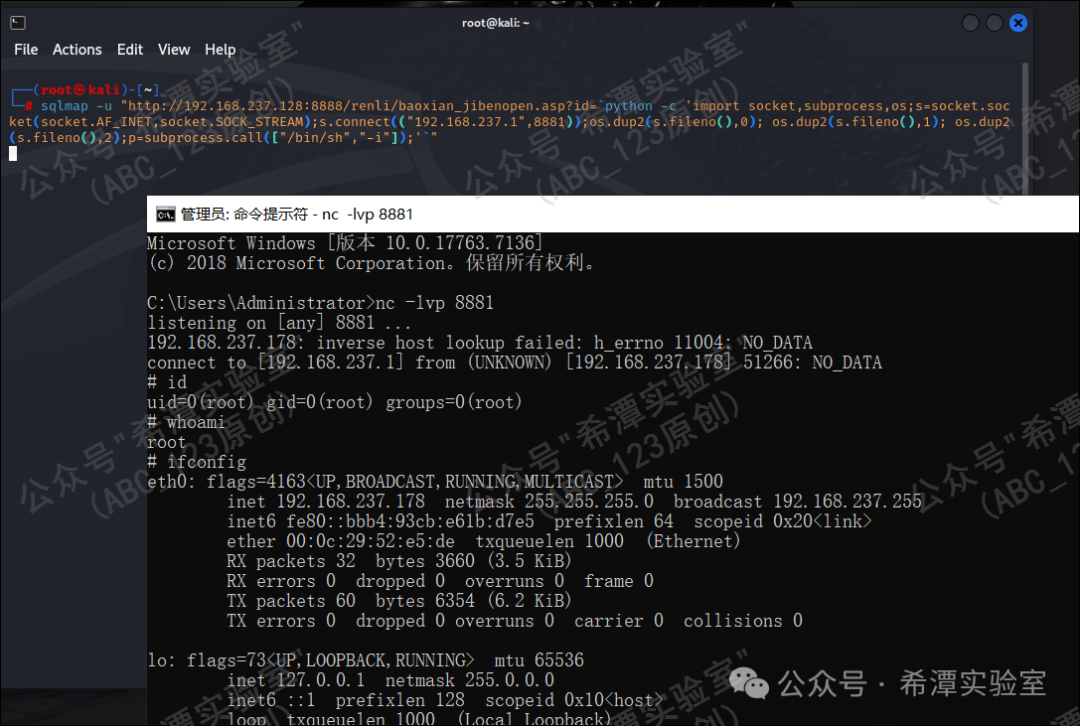Click the '(c) 2018 Microsoft Corporation' line
The height and width of the screenshot is (726, 1080).
coord(372,263)
